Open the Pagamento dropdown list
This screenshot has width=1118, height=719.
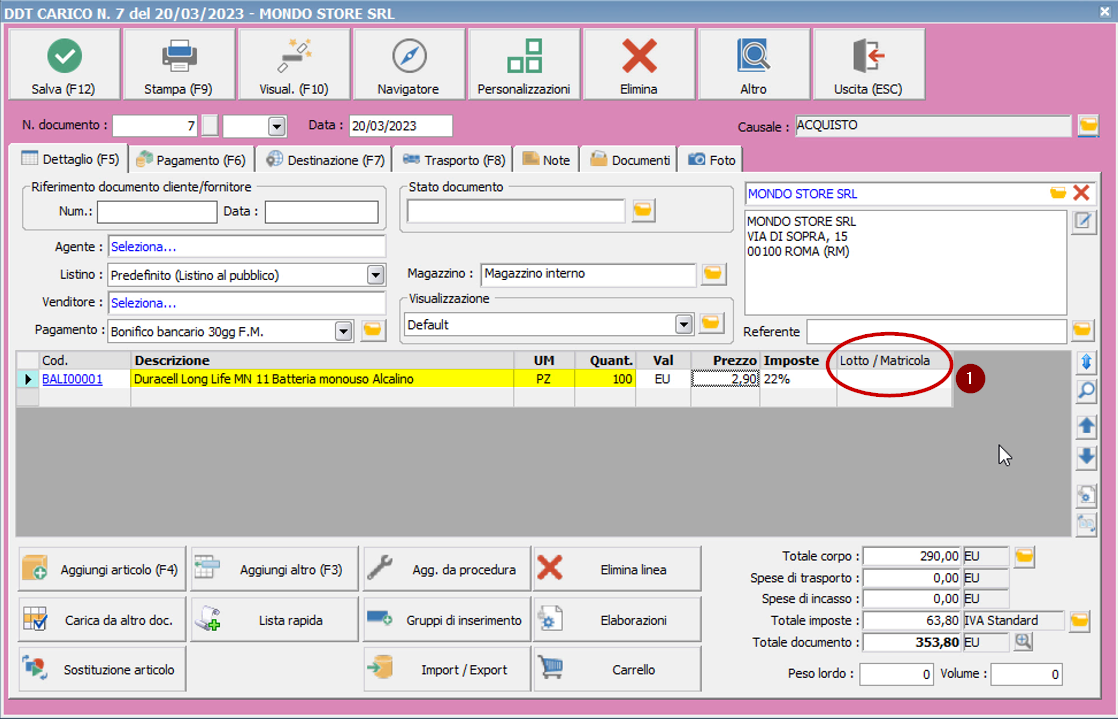pyautogui.click(x=344, y=331)
